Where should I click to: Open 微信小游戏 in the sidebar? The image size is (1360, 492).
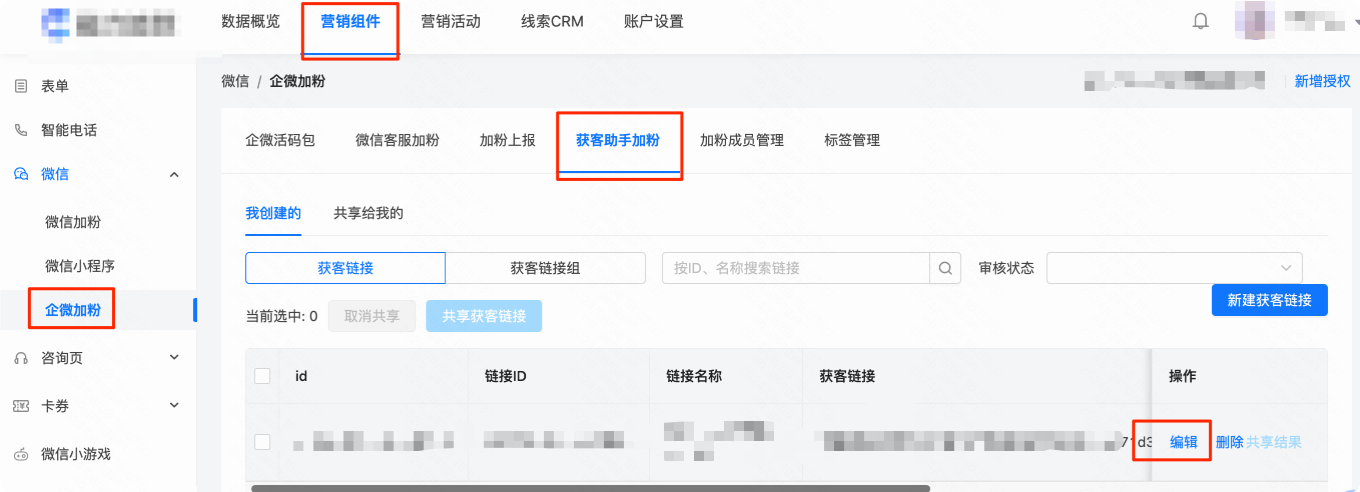pyautogui.click(x=76, y=454)
